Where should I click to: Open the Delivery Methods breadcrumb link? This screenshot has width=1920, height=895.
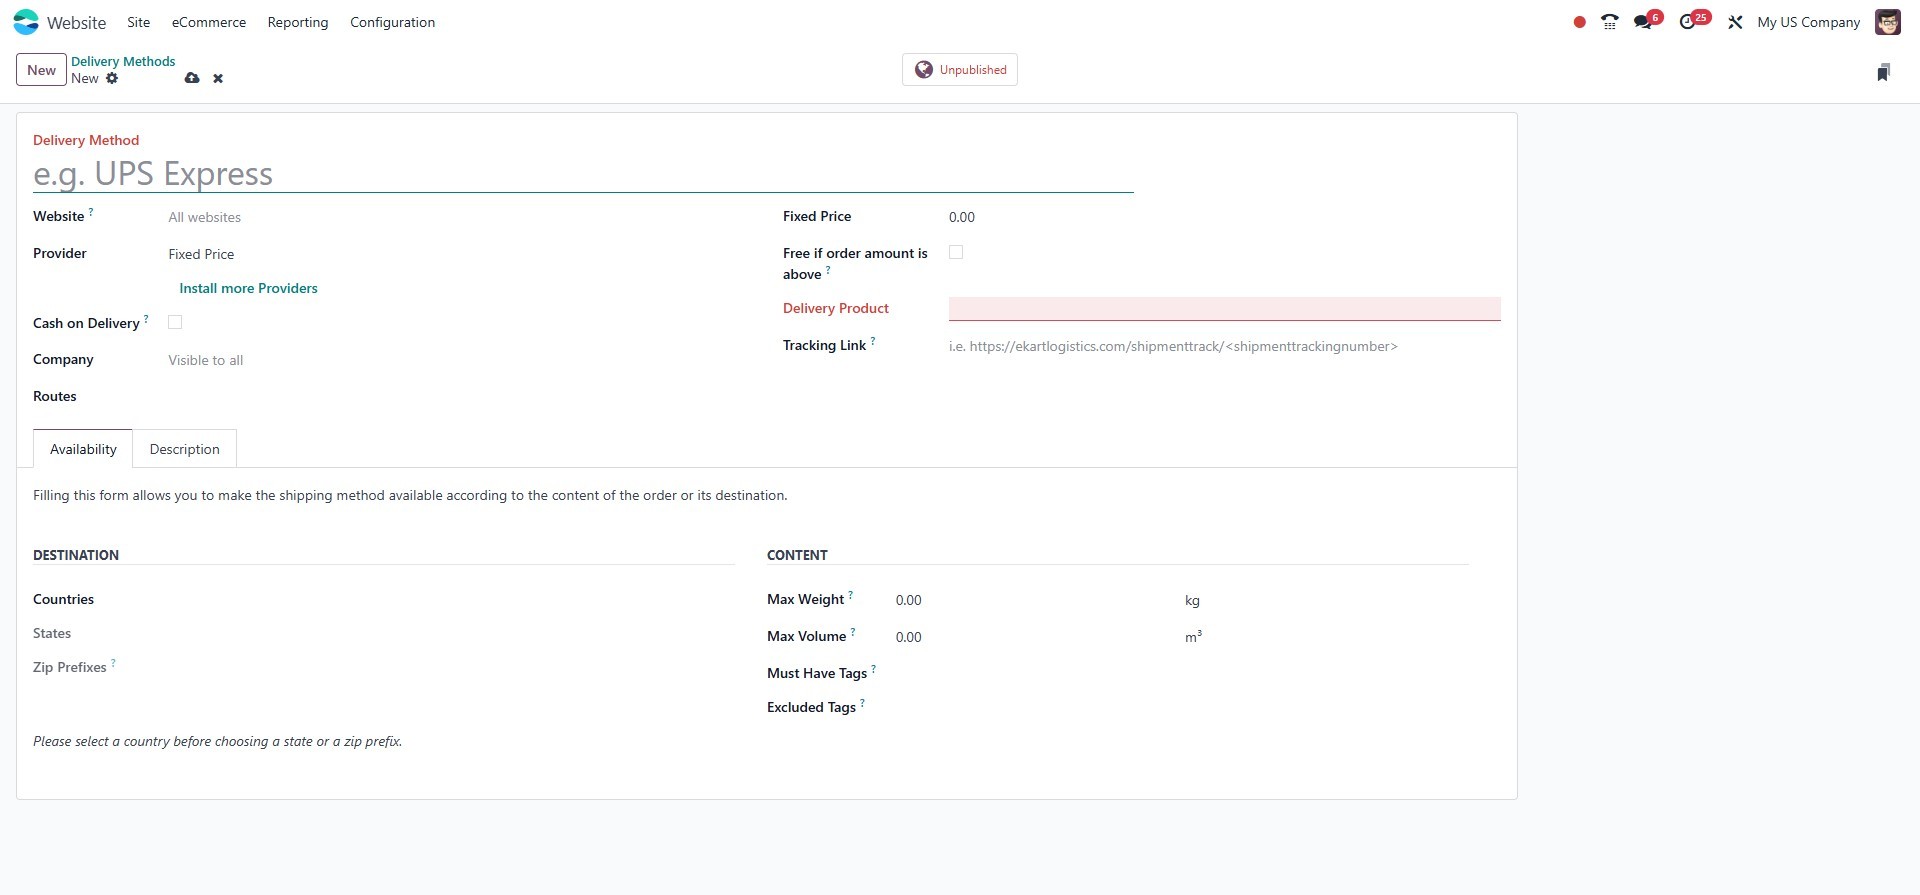[123, 61]
